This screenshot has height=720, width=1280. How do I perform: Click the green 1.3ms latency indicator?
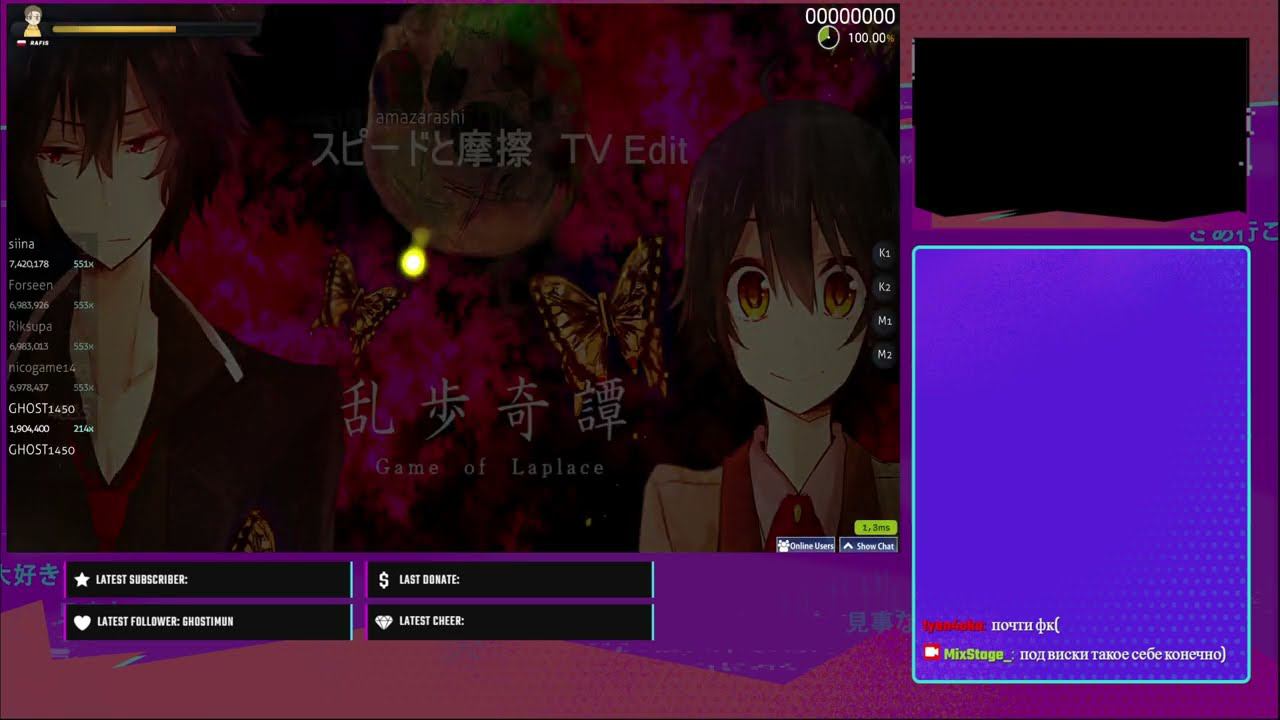pyautogui.click(x=875, y=527)
